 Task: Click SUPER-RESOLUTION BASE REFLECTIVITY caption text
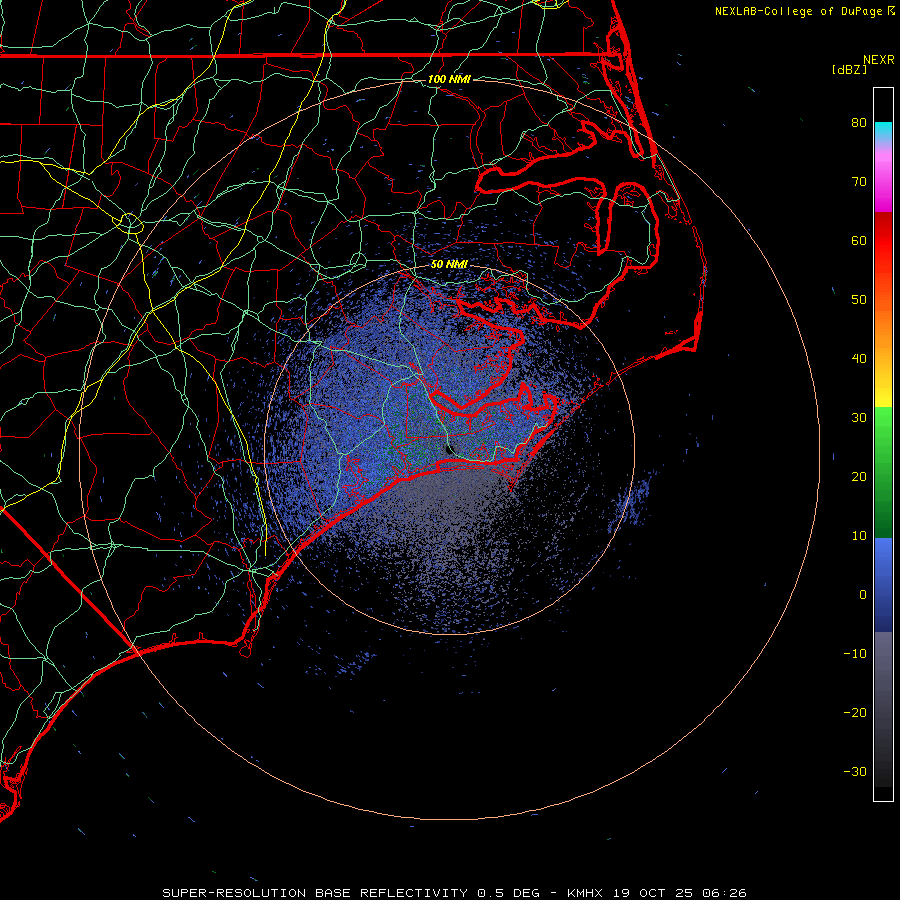pos(315,893)
